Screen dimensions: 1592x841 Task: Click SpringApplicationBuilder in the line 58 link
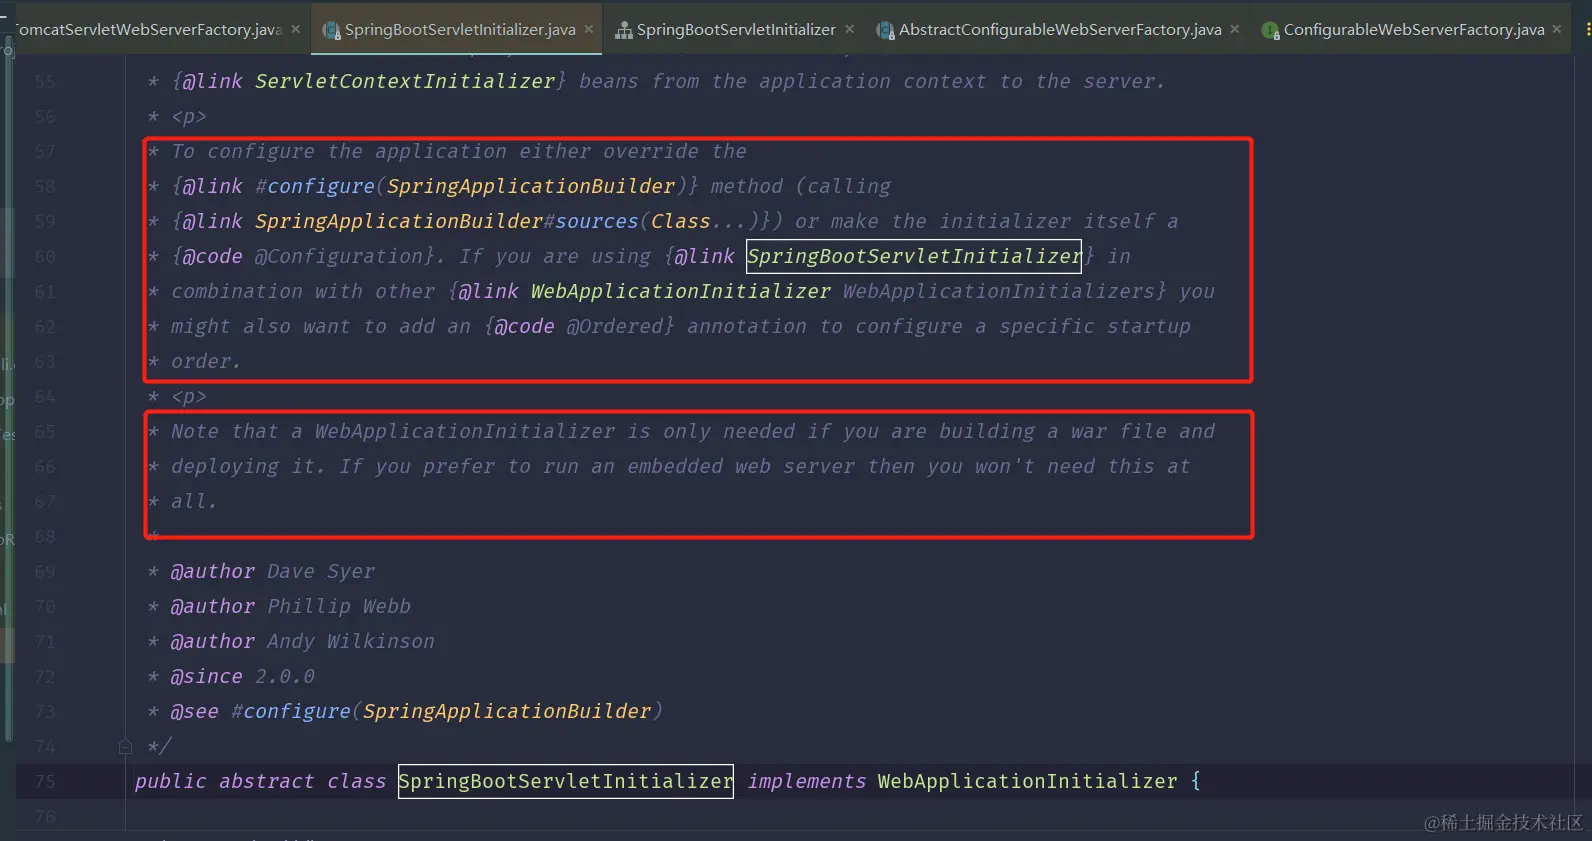[x=531, y=186]
